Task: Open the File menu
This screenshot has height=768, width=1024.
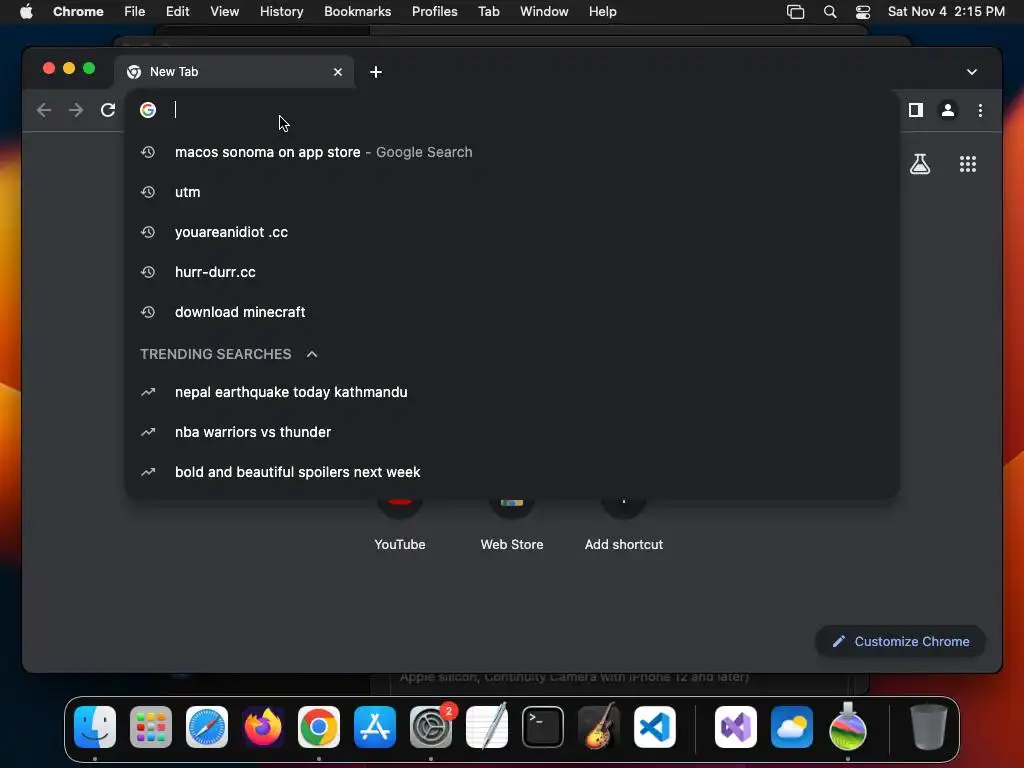Action: [x=135, y=12]
